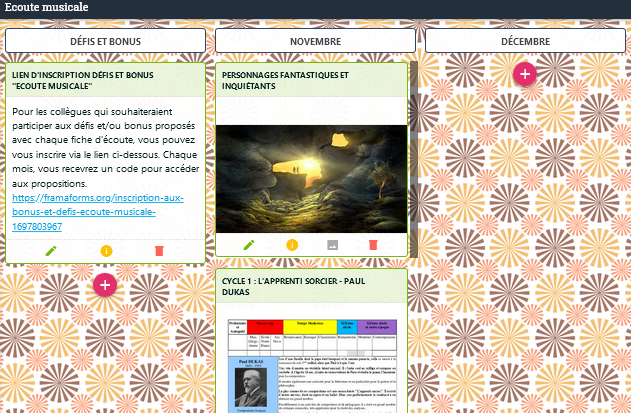Open the glowing cave image thumbnail
Screen dimensions: 631x413
point(312,177)
